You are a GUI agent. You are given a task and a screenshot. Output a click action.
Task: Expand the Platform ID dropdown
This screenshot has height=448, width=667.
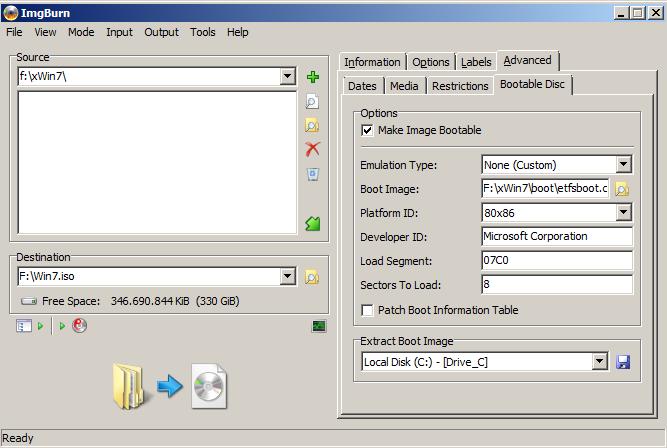click(623, 212)
